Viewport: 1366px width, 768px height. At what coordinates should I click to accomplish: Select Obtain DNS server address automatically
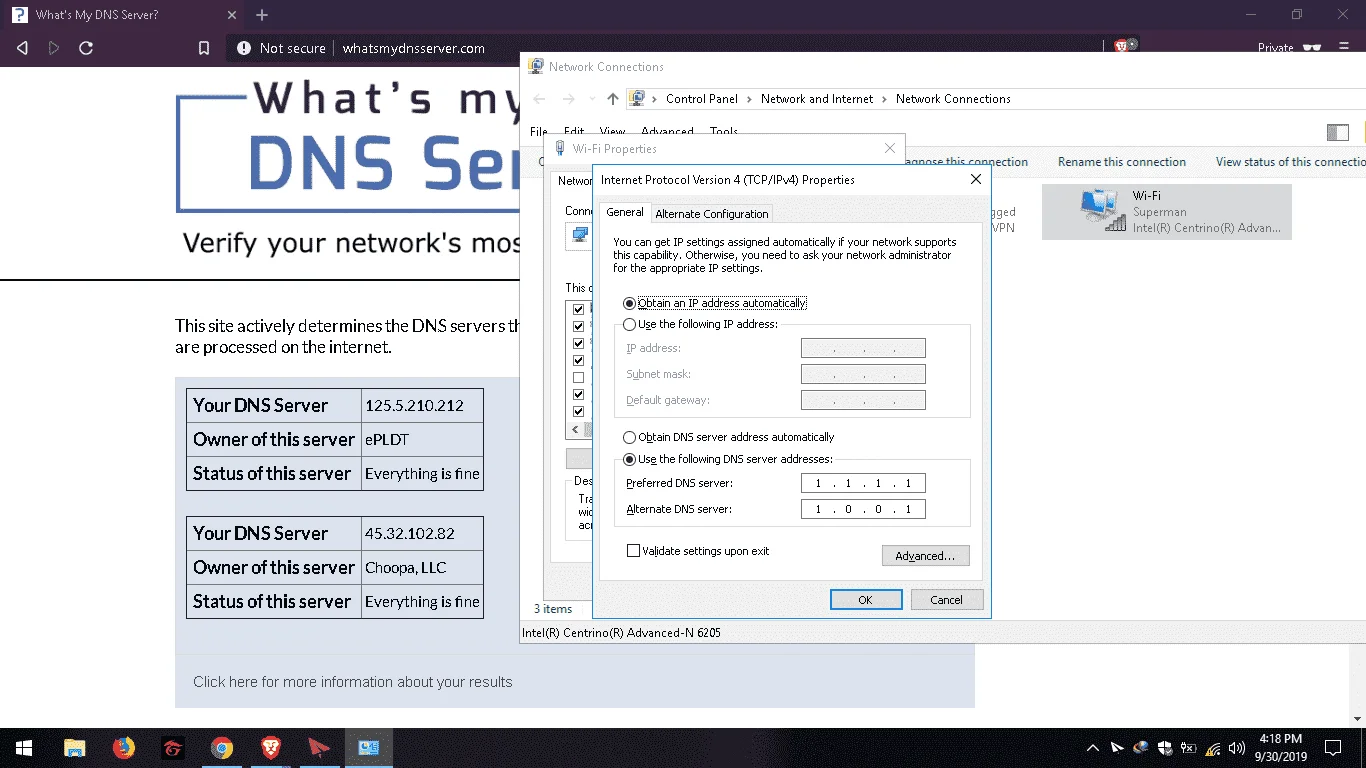(728, 437)
